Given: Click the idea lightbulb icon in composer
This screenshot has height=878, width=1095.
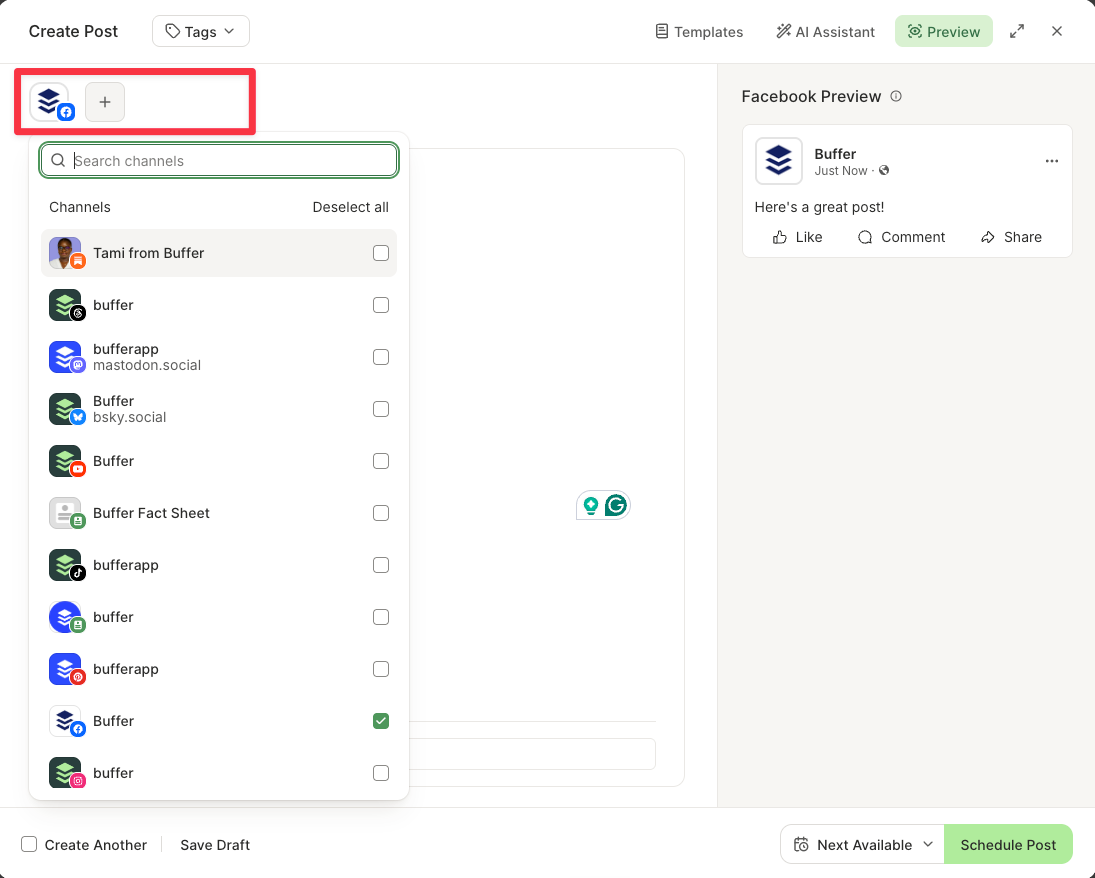Looking at the screenshot, I should click(591, 505).
